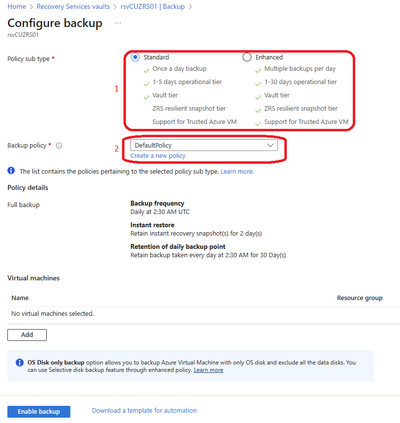This screenshot has width=400, height=423.
Task: Click the blue info icon beside policy list note
Action: pos(11,171)
